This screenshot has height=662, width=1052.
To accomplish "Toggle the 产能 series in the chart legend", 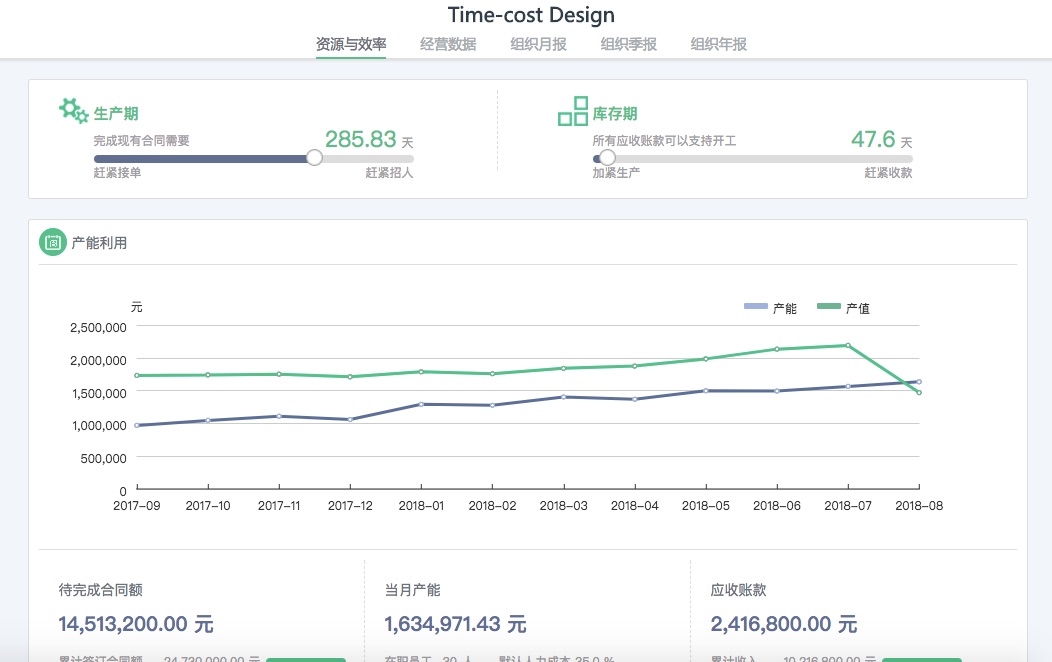I will (770, 308).
